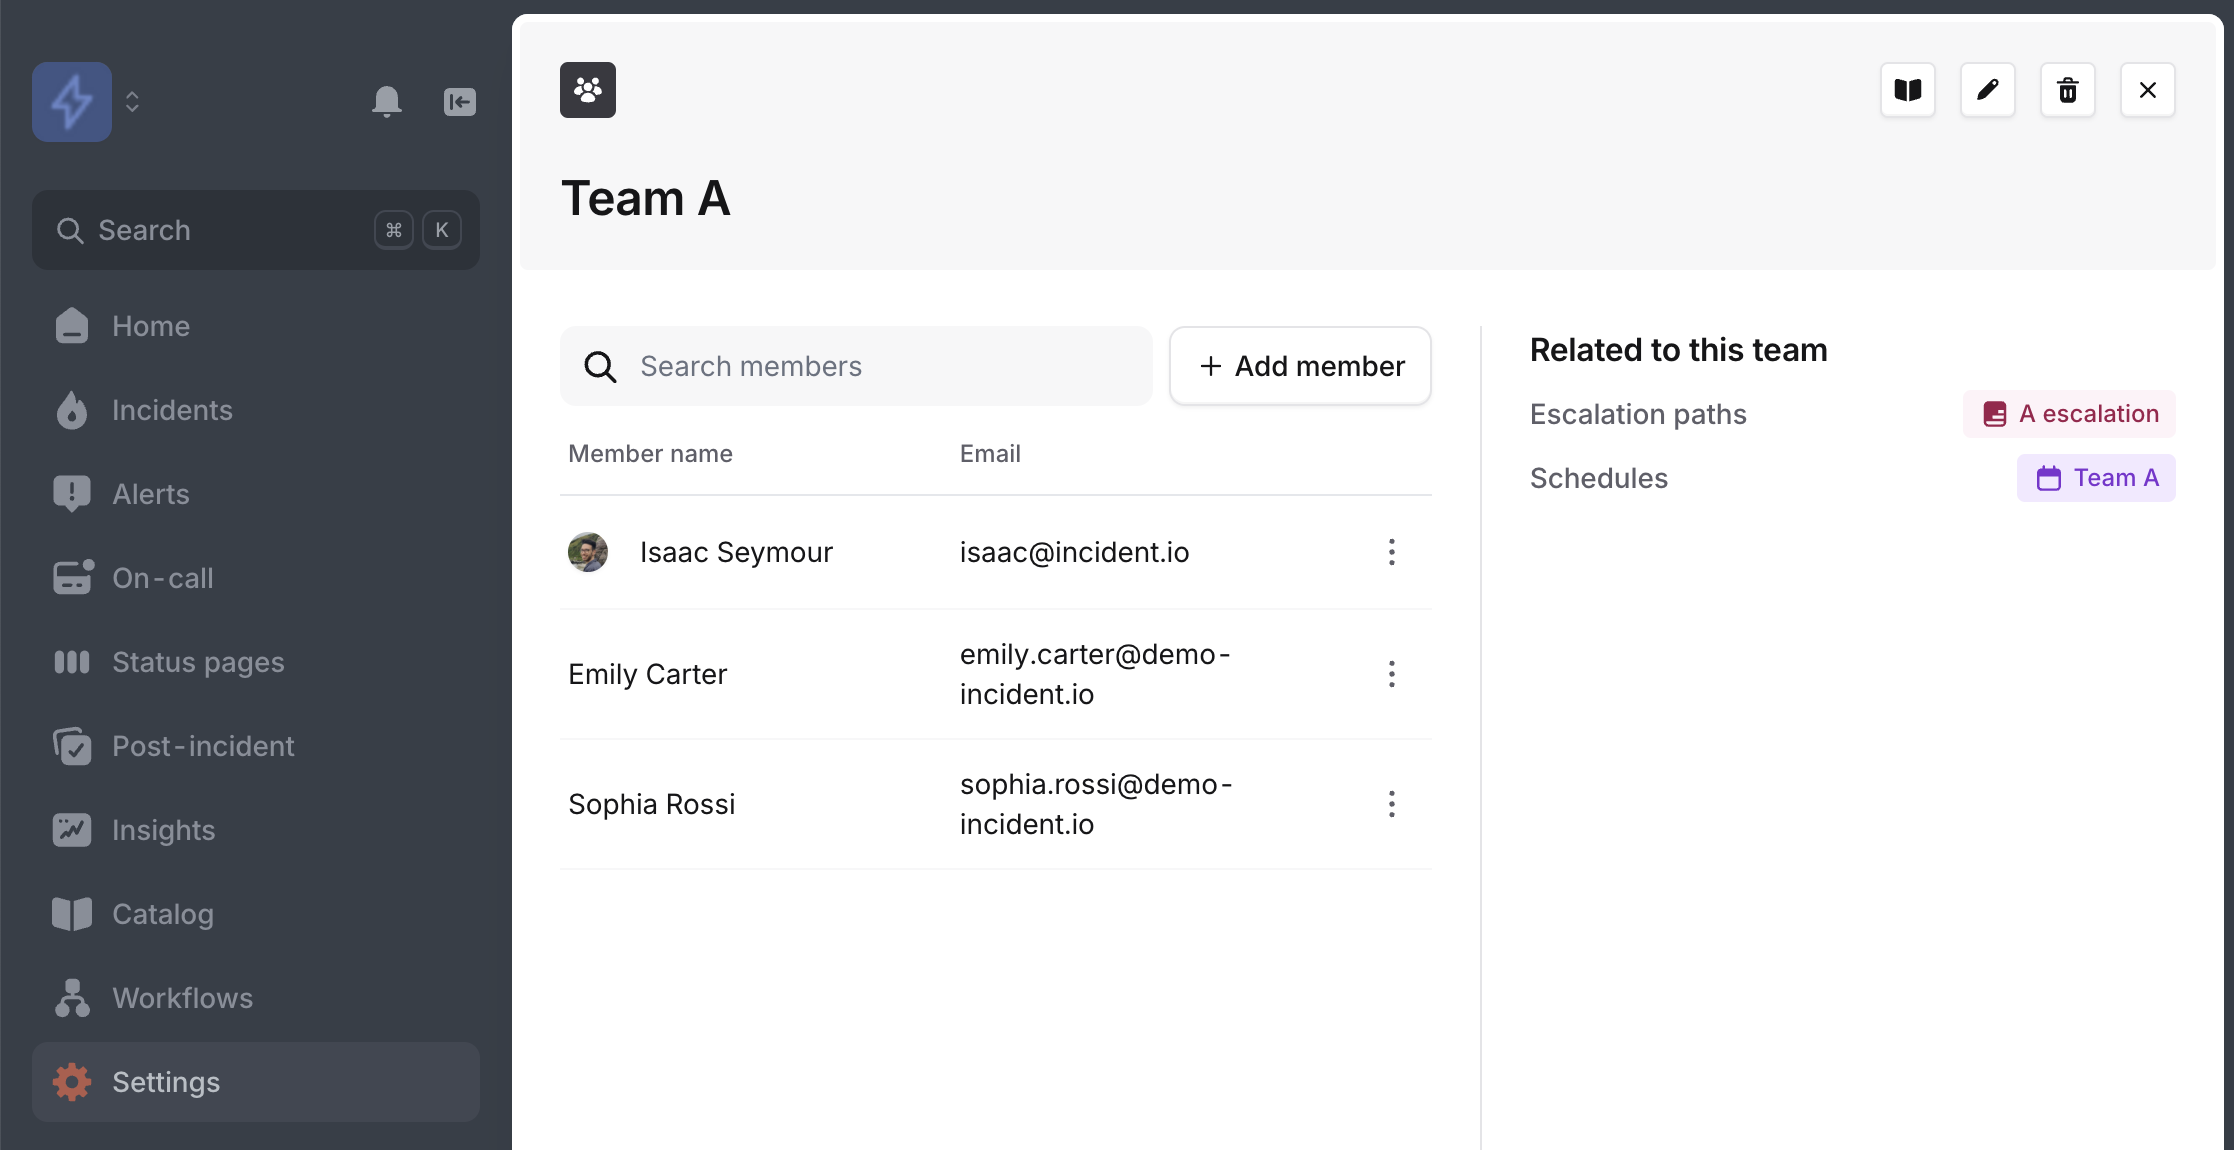Click the trash delete team icon
The image size is (2234, 1150).
[2067, 90]
